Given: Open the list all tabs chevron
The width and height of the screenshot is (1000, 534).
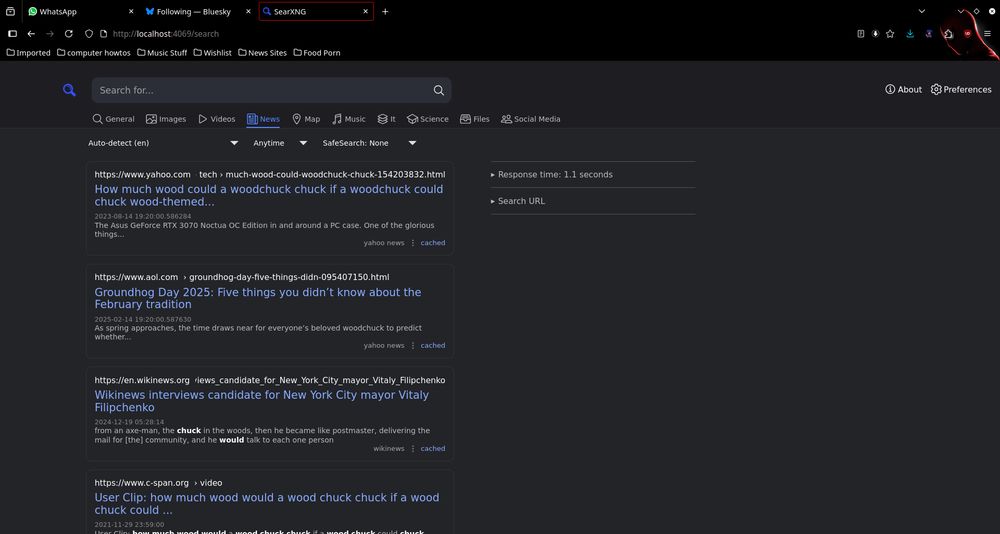Looking at the screenshot, I should [x=922, y=11].
